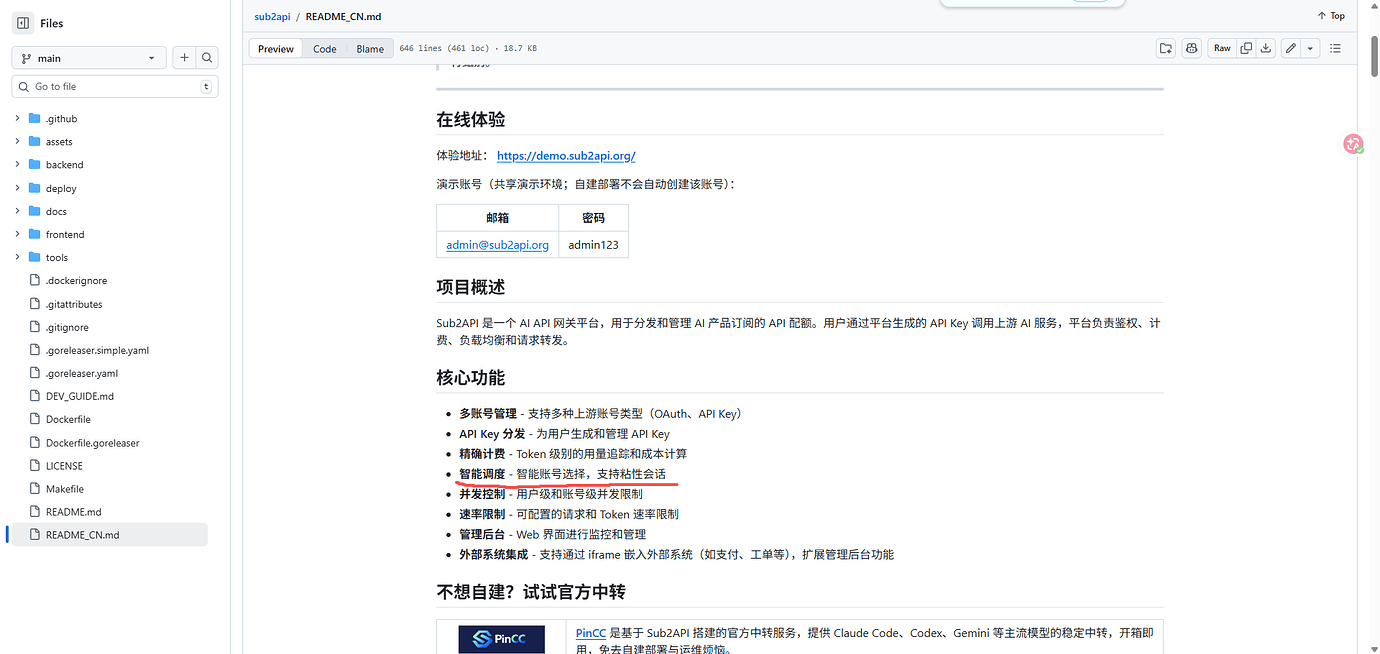Expand the docs folder chevron
Screen dimensions: 1380x654
(x=17, y=211)
